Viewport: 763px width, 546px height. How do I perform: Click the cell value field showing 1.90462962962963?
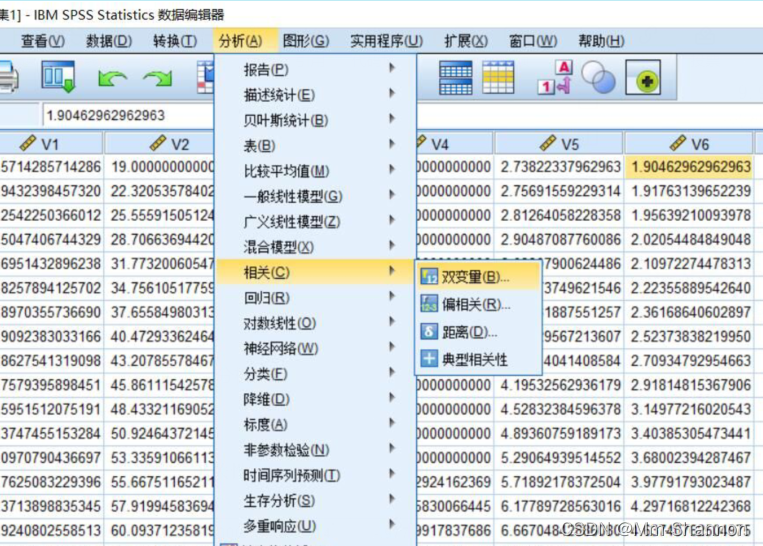(128, 116)
